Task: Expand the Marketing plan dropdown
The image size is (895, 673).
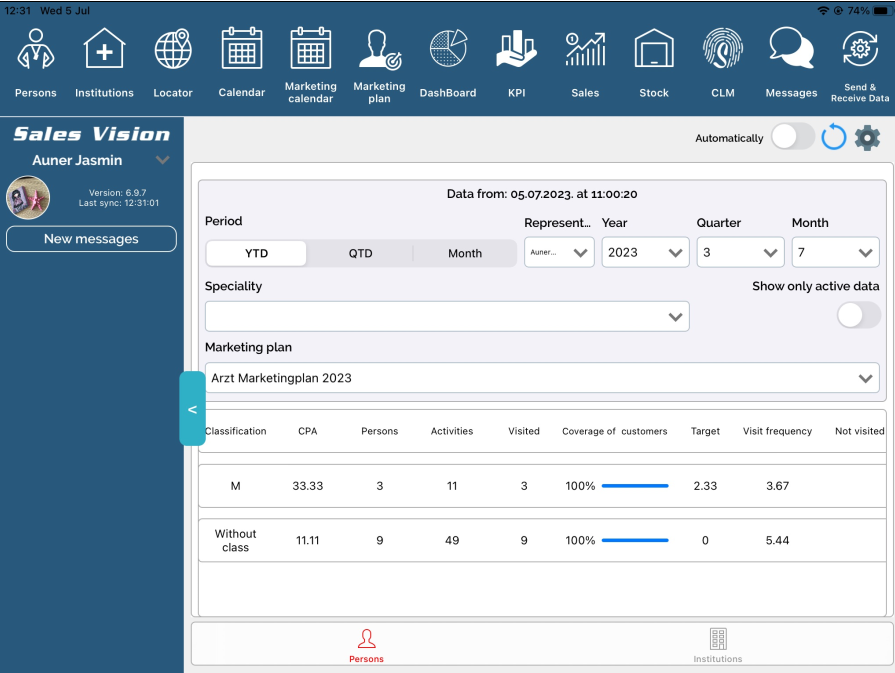Action: [542, 378]
